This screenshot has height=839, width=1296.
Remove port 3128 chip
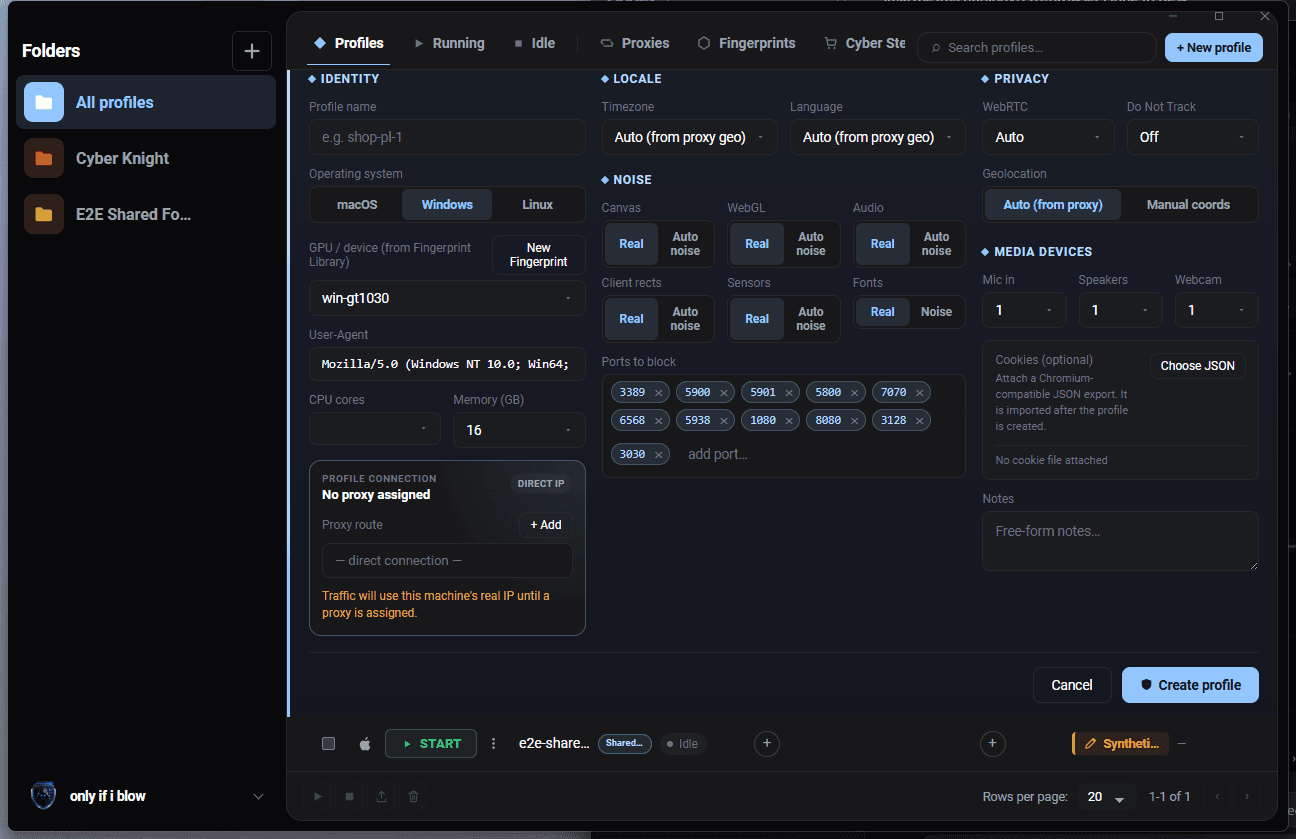tap(919, 421)
